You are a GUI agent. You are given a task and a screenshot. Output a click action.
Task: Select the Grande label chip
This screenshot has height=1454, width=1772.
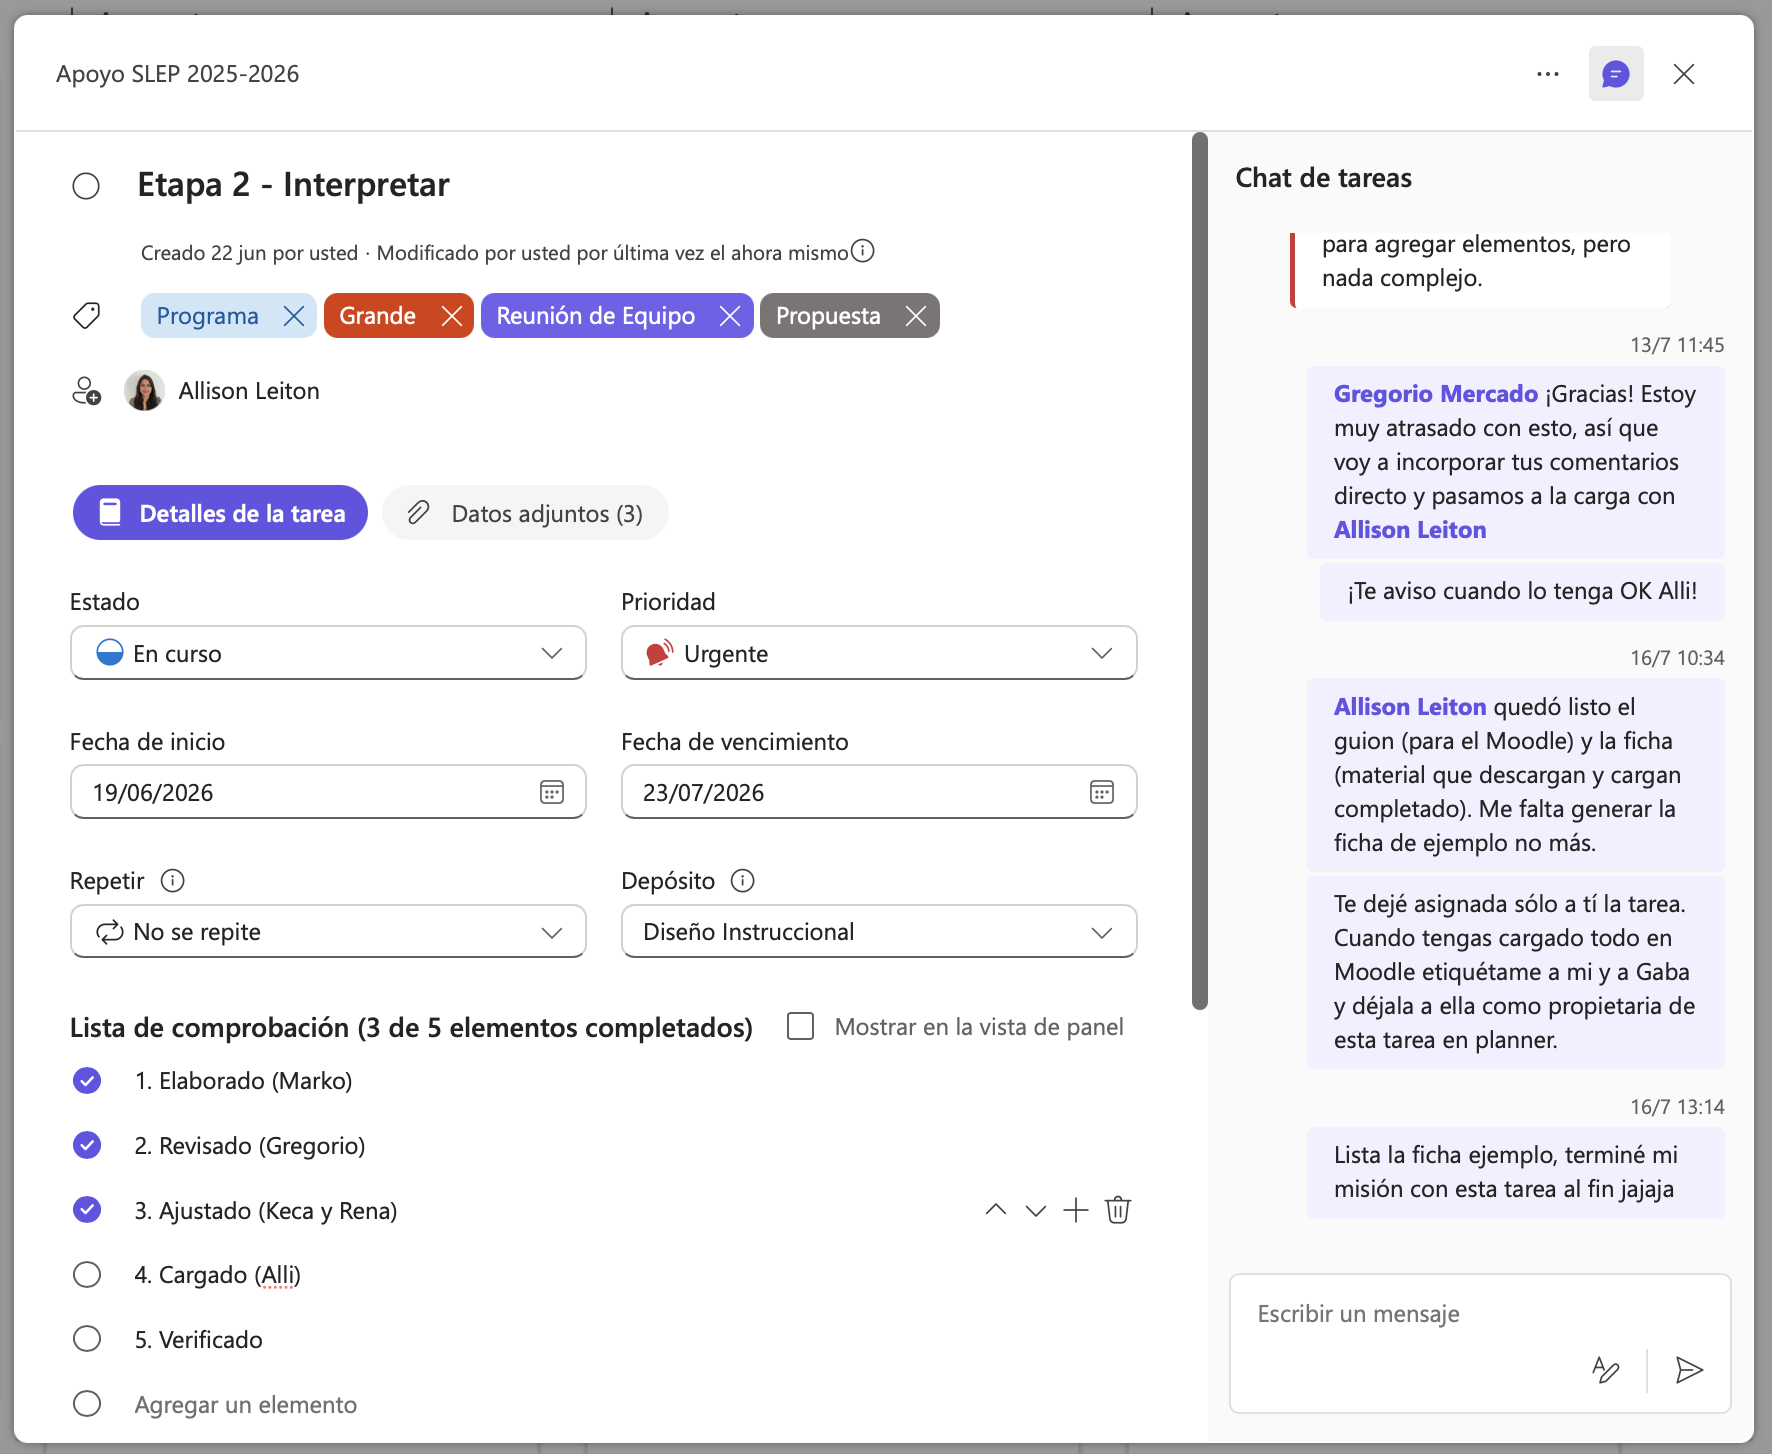pyautogui.click(x=378, y=316)
